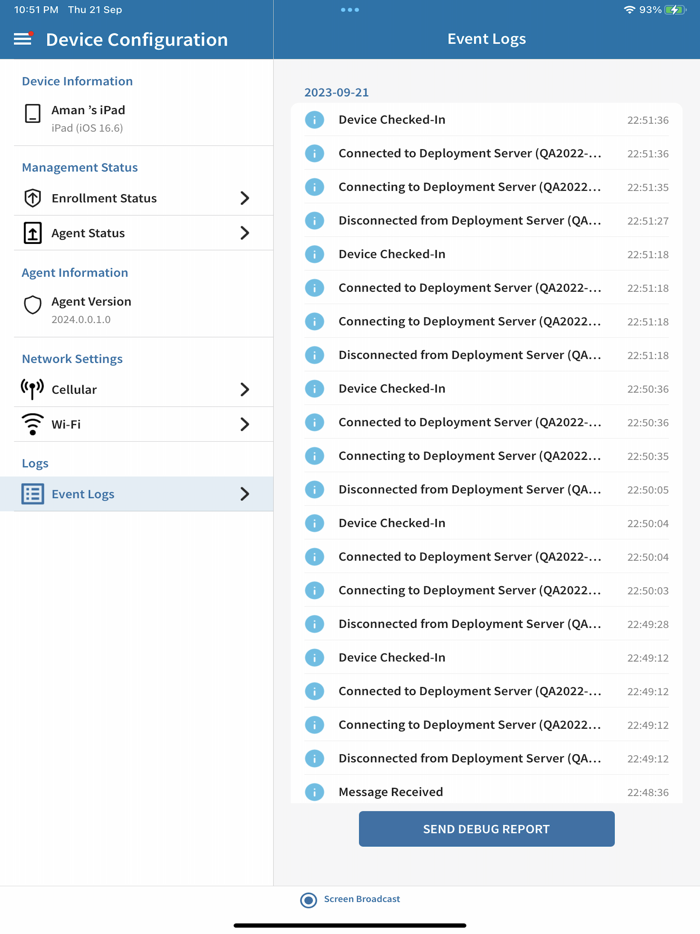Select Disconnected from Deployment Server at 22:49:12
700x934 pixels.
[x=487, y=758]
